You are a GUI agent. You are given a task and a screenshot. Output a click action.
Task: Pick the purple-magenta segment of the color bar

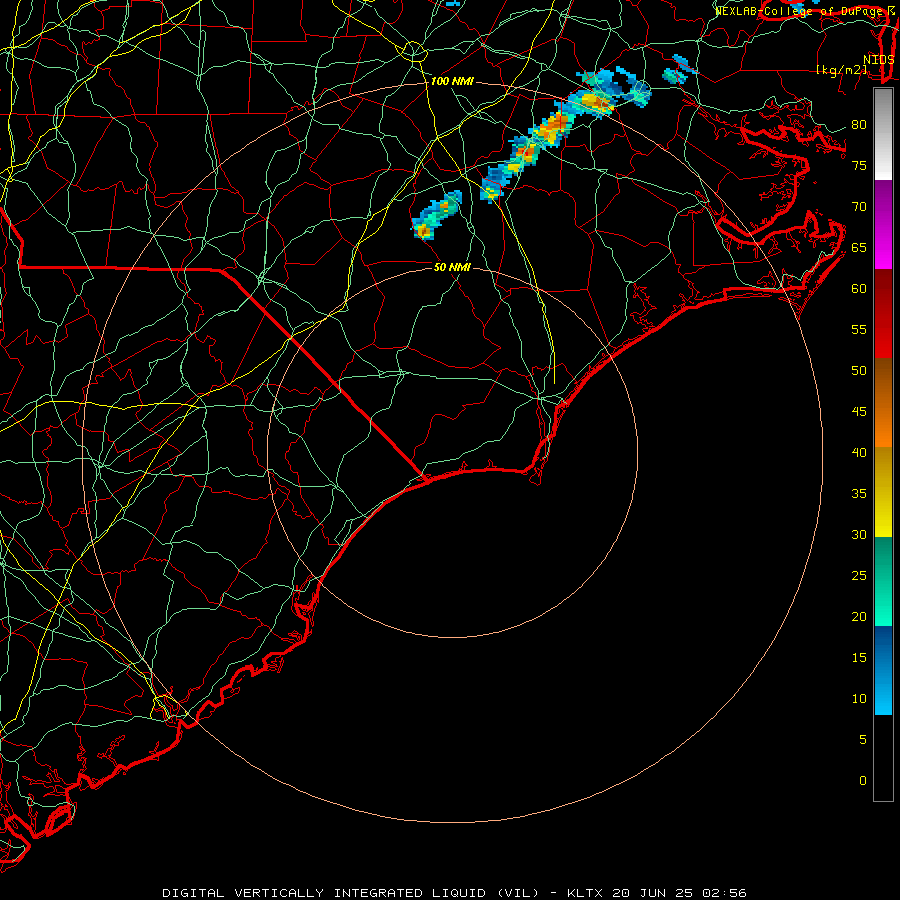883,225
